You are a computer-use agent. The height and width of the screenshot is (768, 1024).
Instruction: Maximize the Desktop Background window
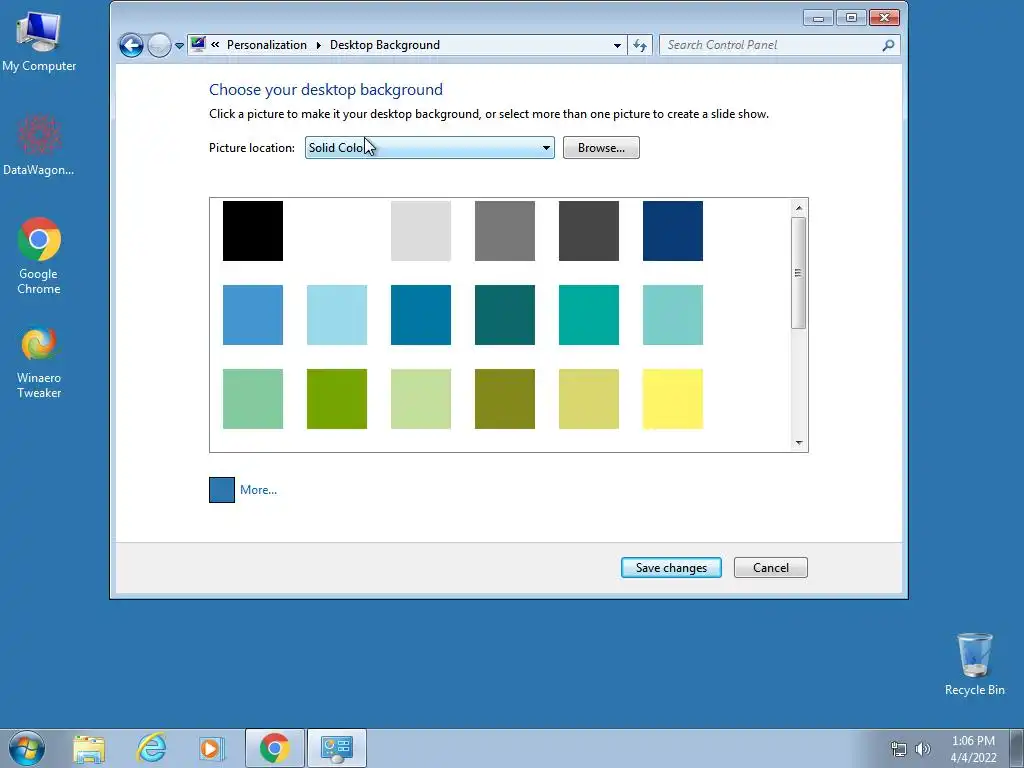tap(851, 18)
